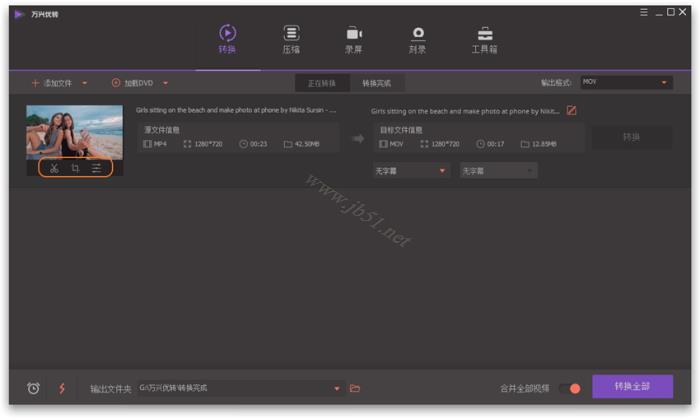
Task: Open output folder via folder icon
Action: pyautogui.click(x=355, y=388)
